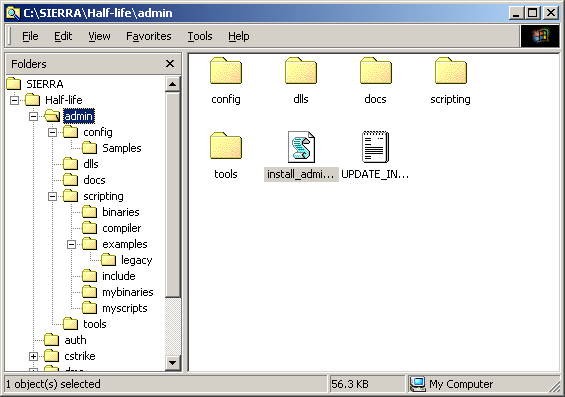Open the Favorites menu

[x=149, y=36]
